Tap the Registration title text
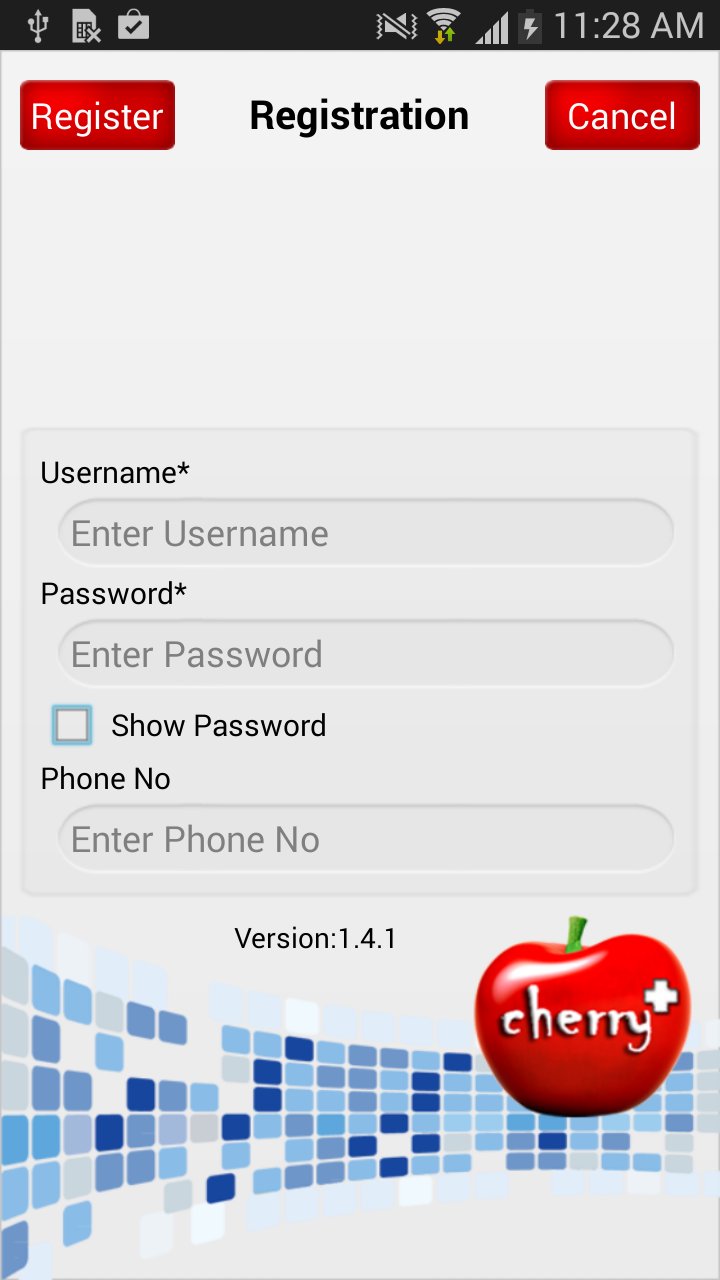Viewport: 720px width, 1280px height. tap(359, 116)
